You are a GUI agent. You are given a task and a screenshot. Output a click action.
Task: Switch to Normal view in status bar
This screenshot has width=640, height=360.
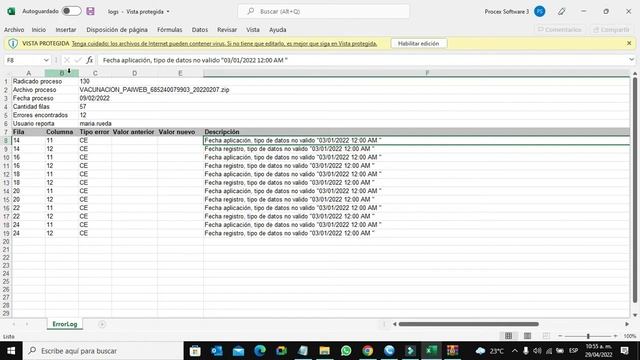click(x=508, y=336)
